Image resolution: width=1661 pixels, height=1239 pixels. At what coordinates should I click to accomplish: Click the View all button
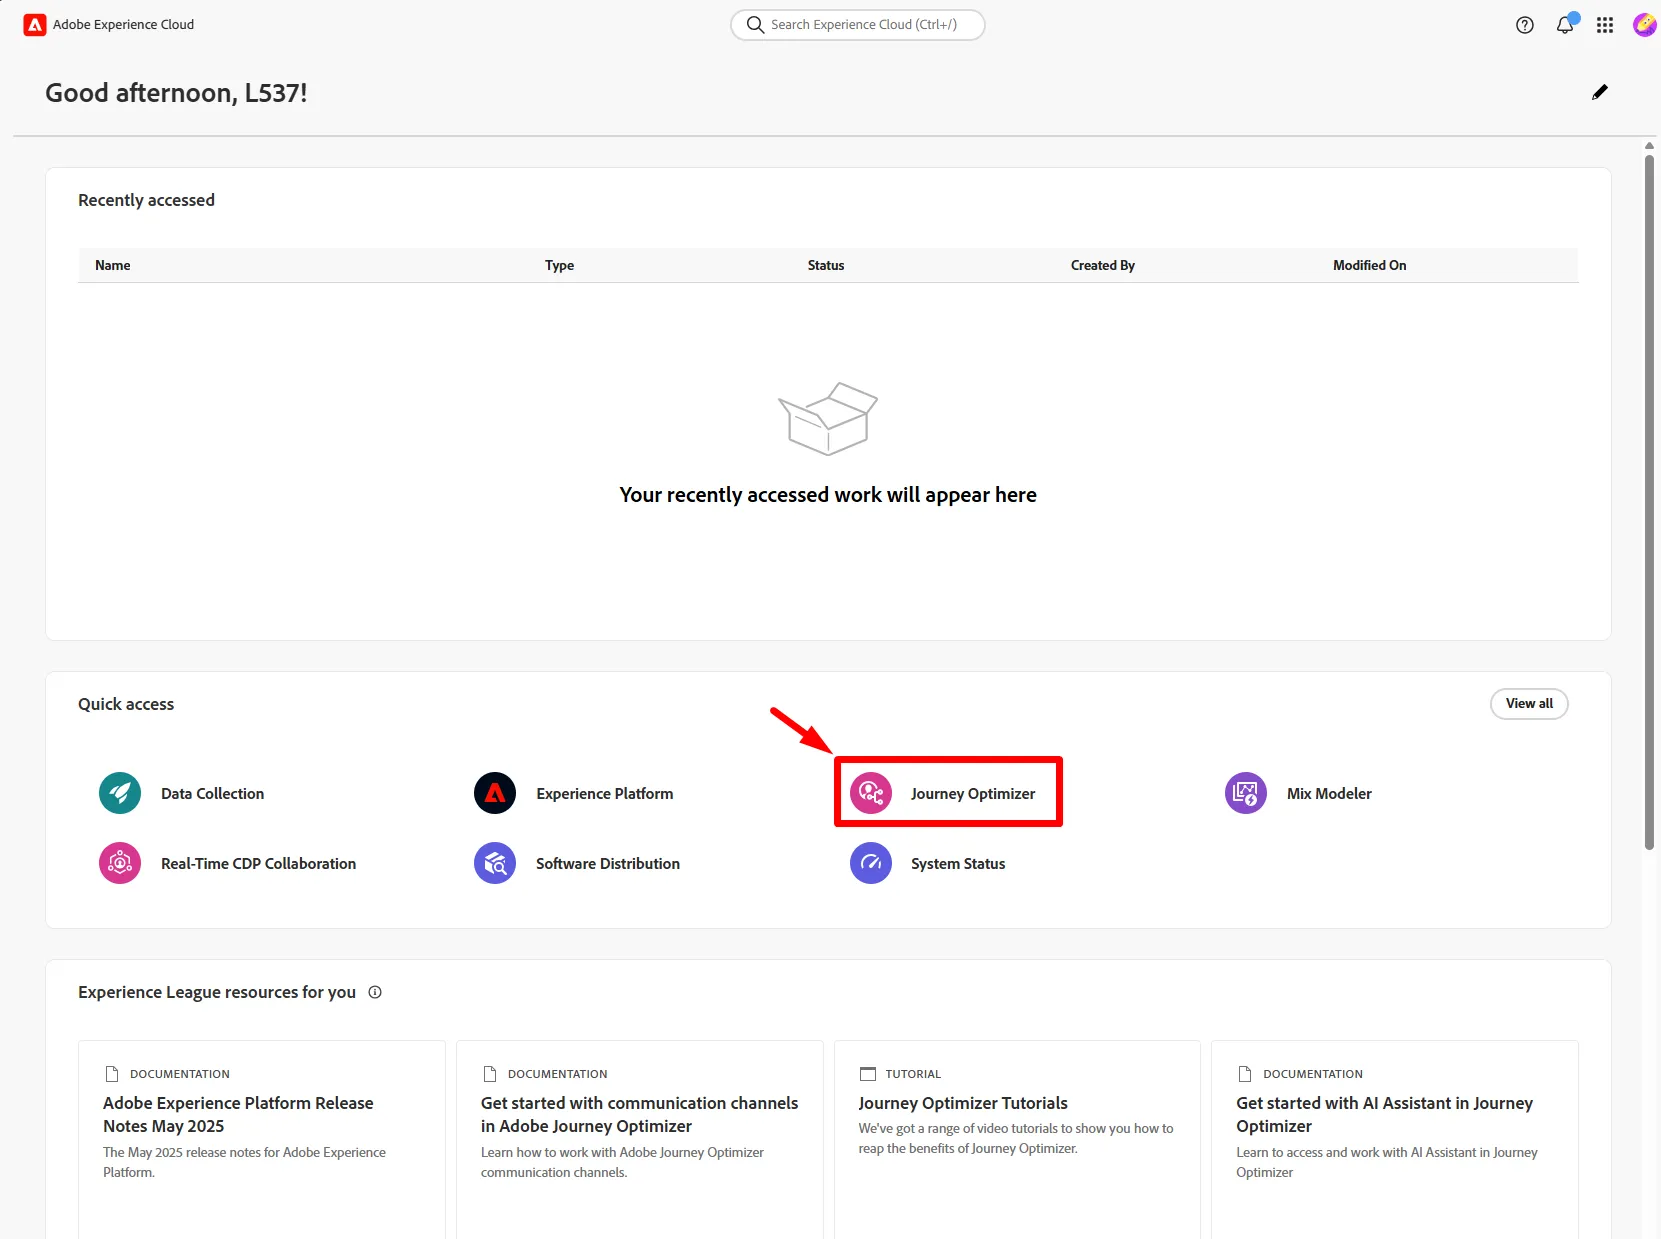[1529, 704]
